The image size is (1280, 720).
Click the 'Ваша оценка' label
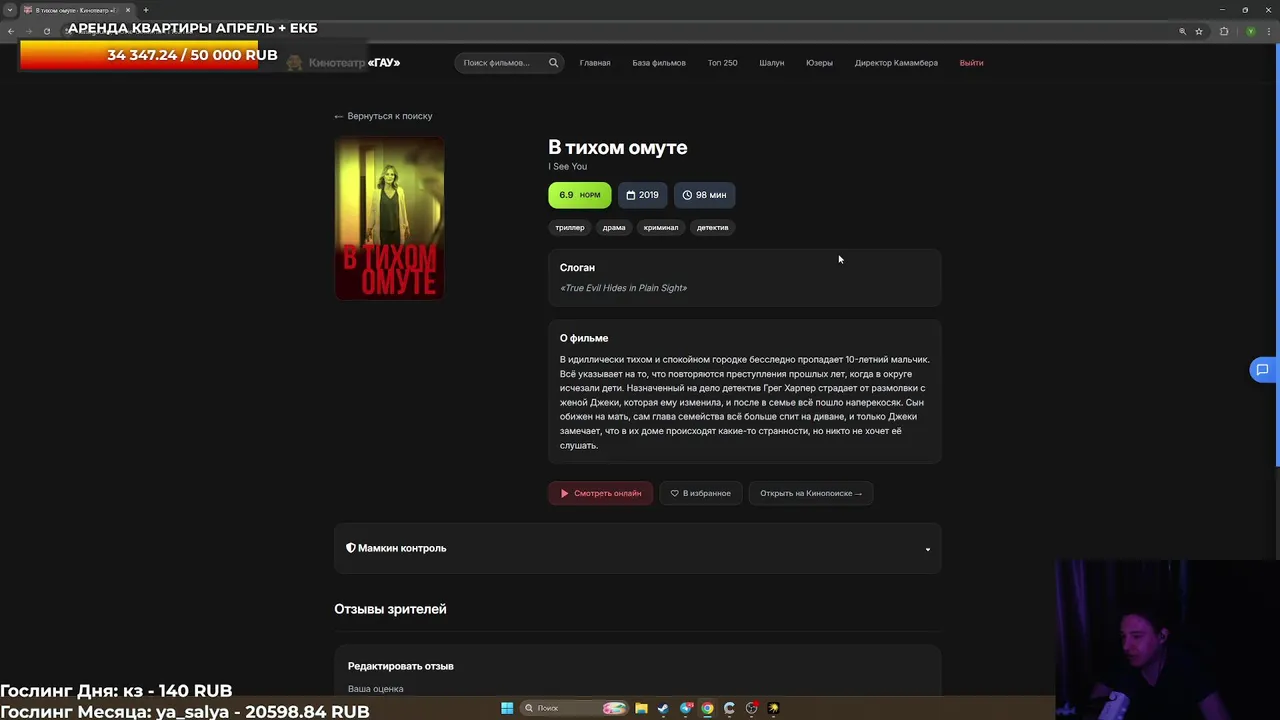[x=376, y=689]
